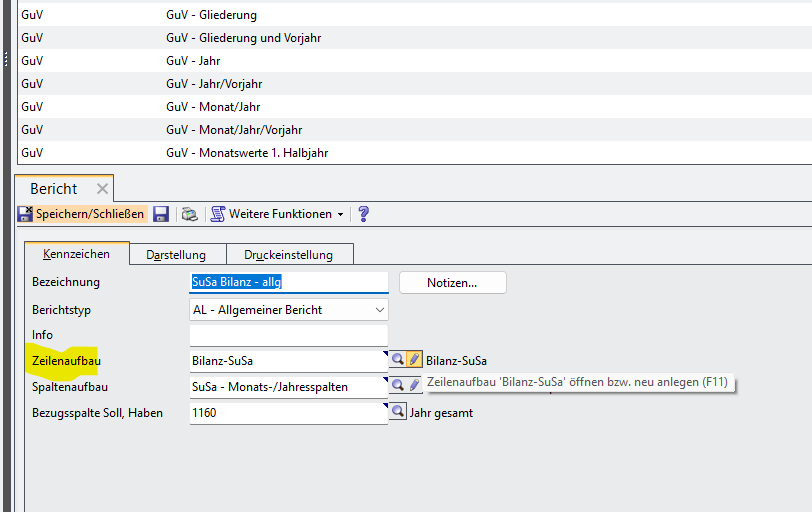The width and height of the screenshot is (812, 512).
Task: Click the magnifier search icon next to Zeilenaufbau
Action: click(397, 360)
